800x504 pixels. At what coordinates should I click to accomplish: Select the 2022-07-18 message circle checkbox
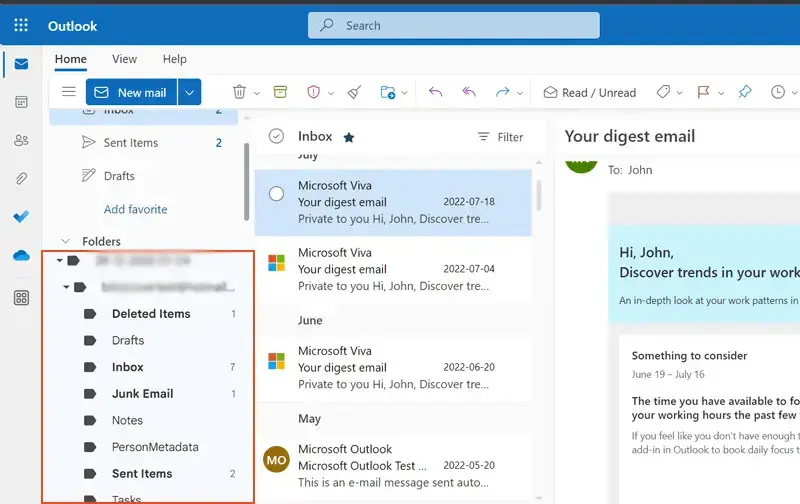click(x=276, y=194)
